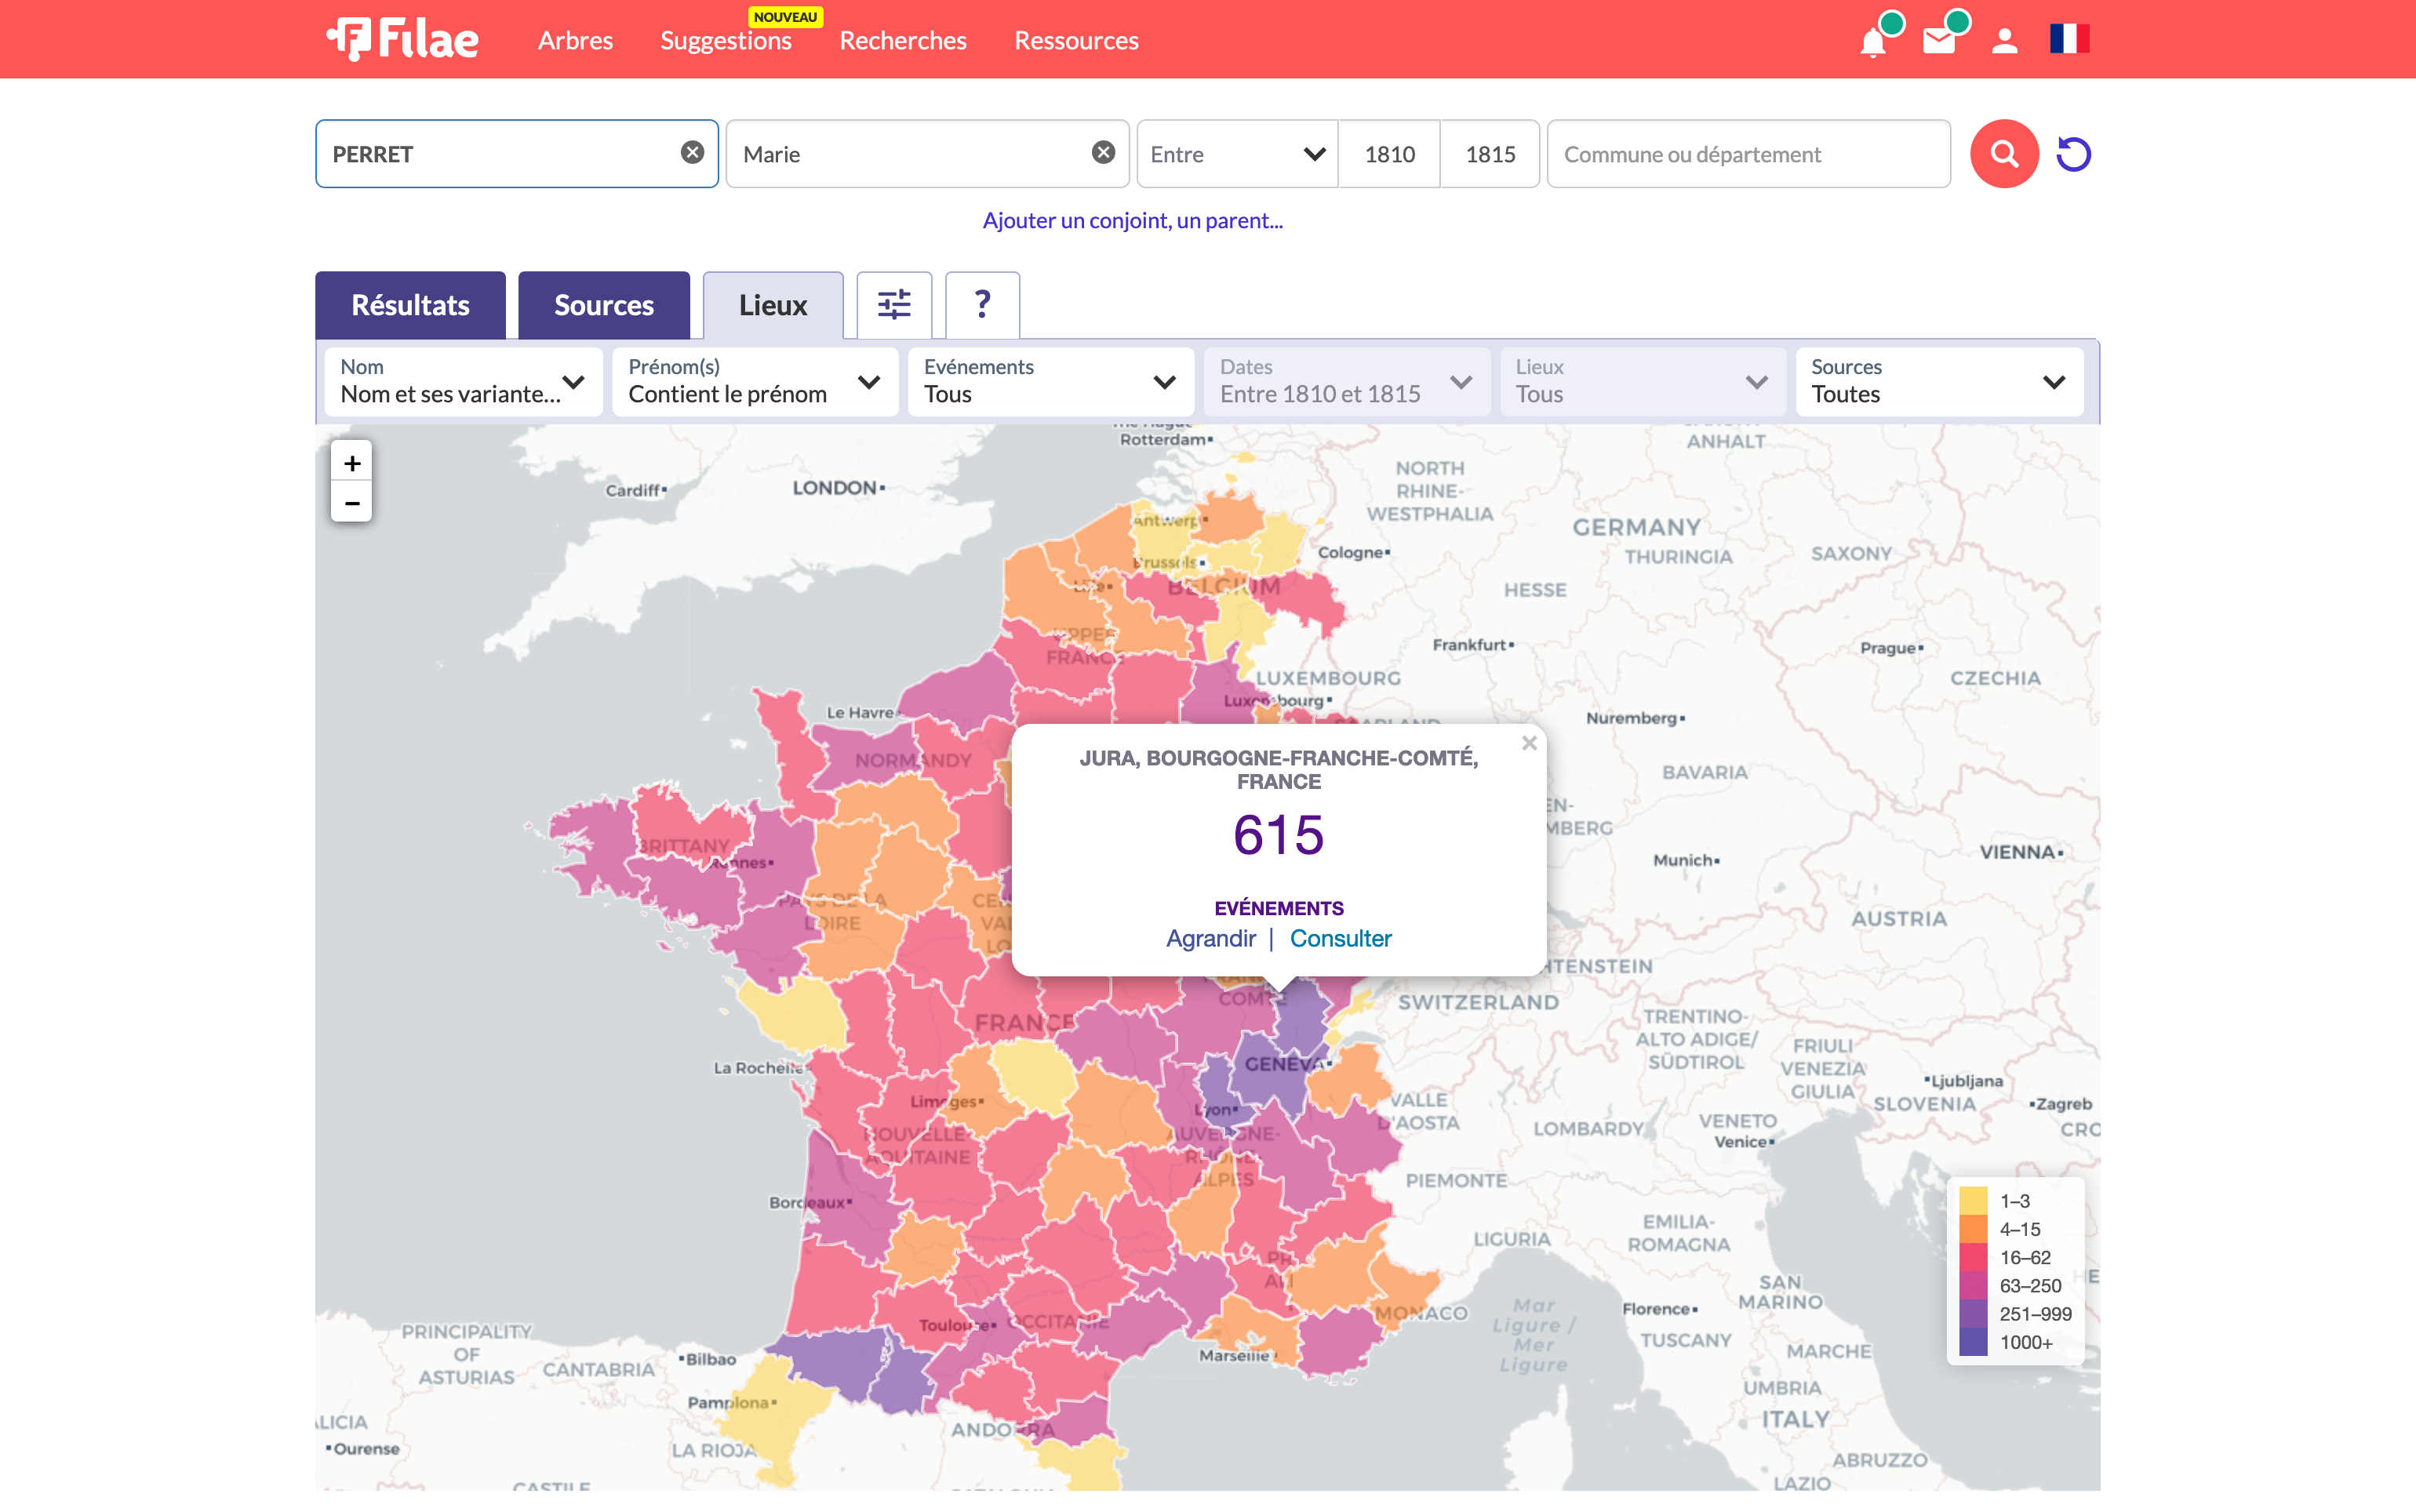Open the Evénements filter dropdown

(x=1050, y=381)
